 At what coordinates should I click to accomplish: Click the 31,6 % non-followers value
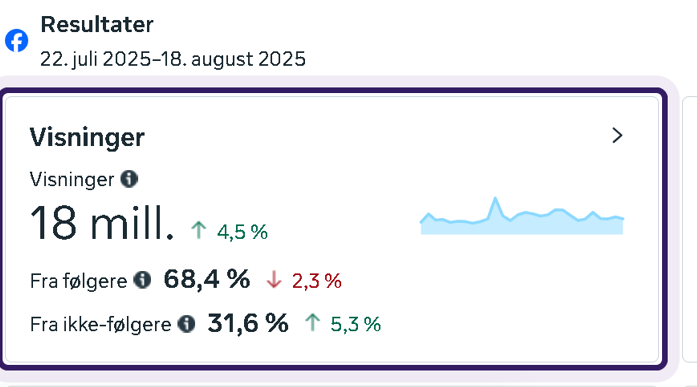248,323
